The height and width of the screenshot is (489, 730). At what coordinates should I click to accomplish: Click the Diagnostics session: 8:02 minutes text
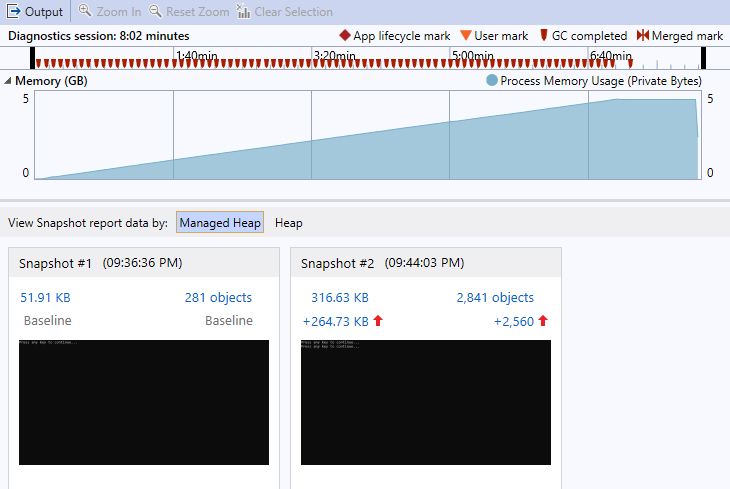99,36
